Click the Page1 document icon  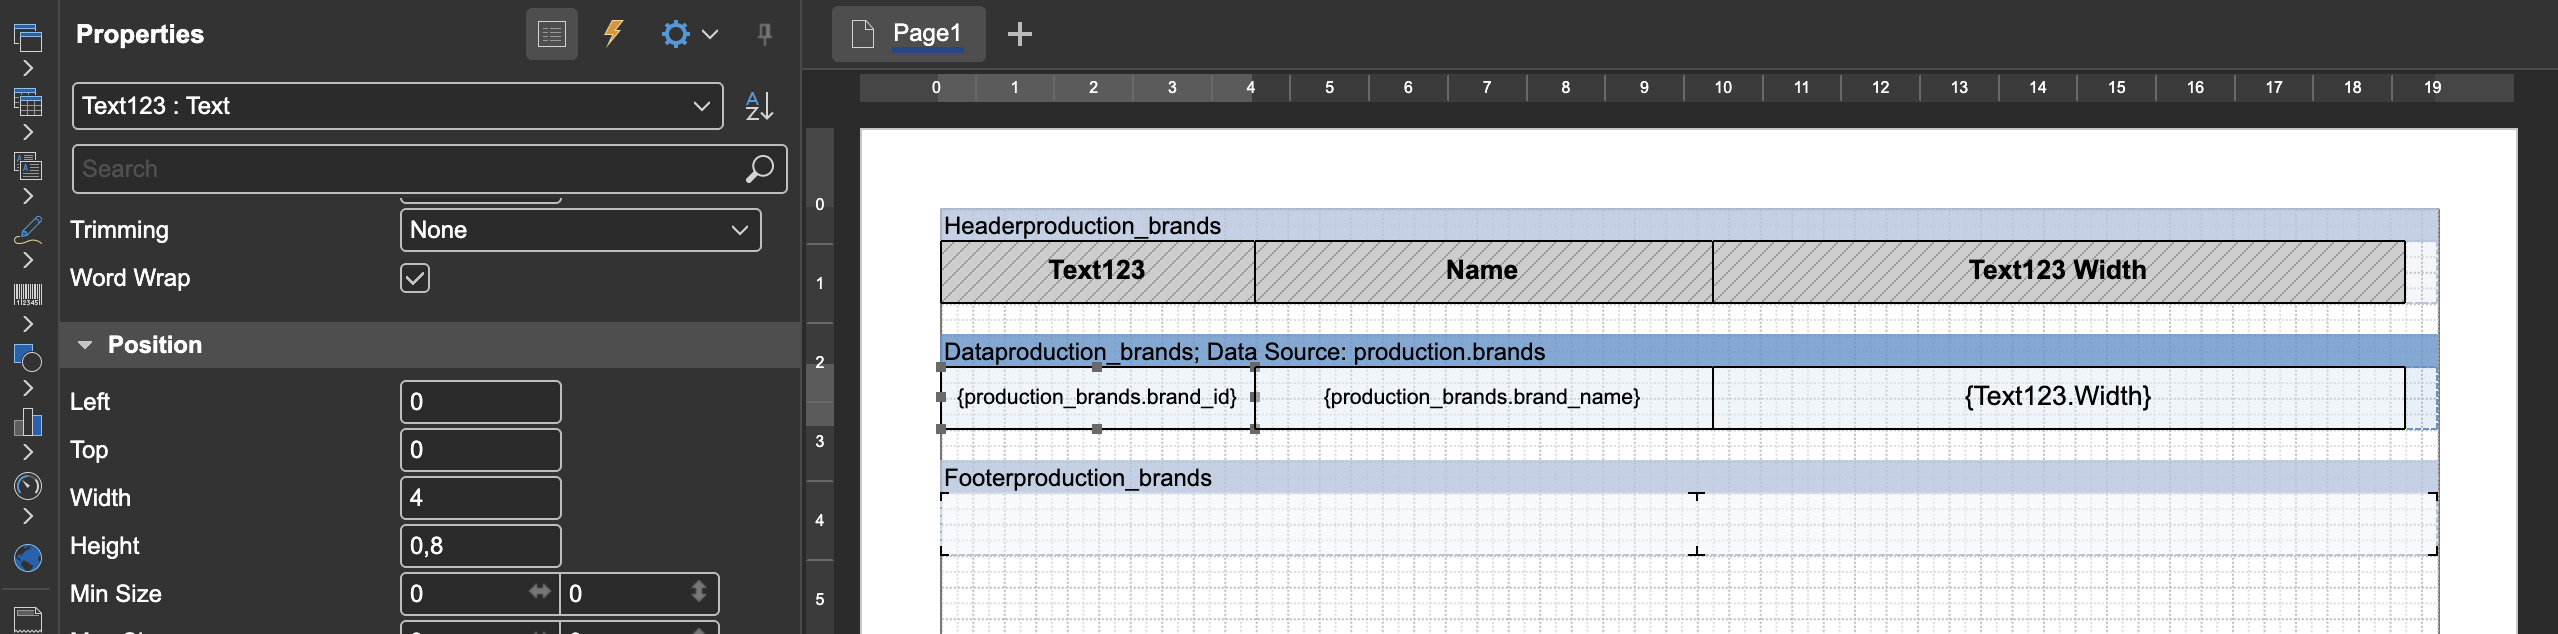tap(862, 34)
